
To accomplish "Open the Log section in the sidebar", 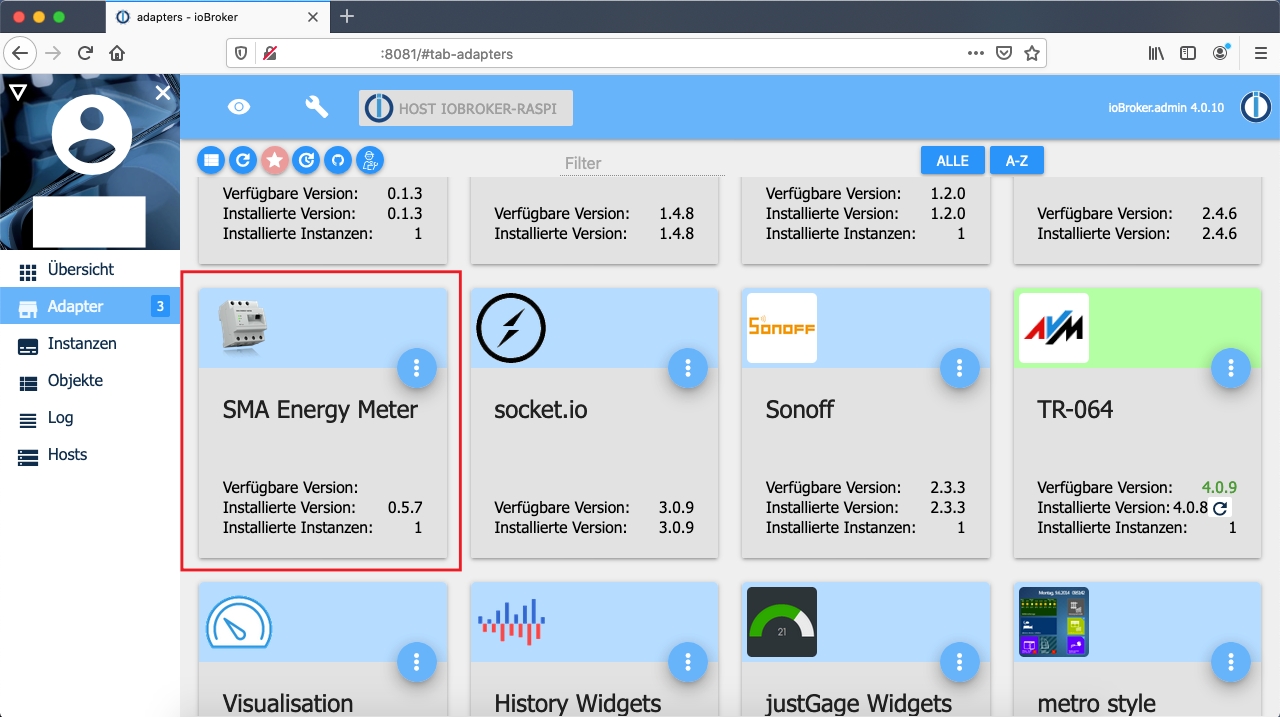I will 60,417.
